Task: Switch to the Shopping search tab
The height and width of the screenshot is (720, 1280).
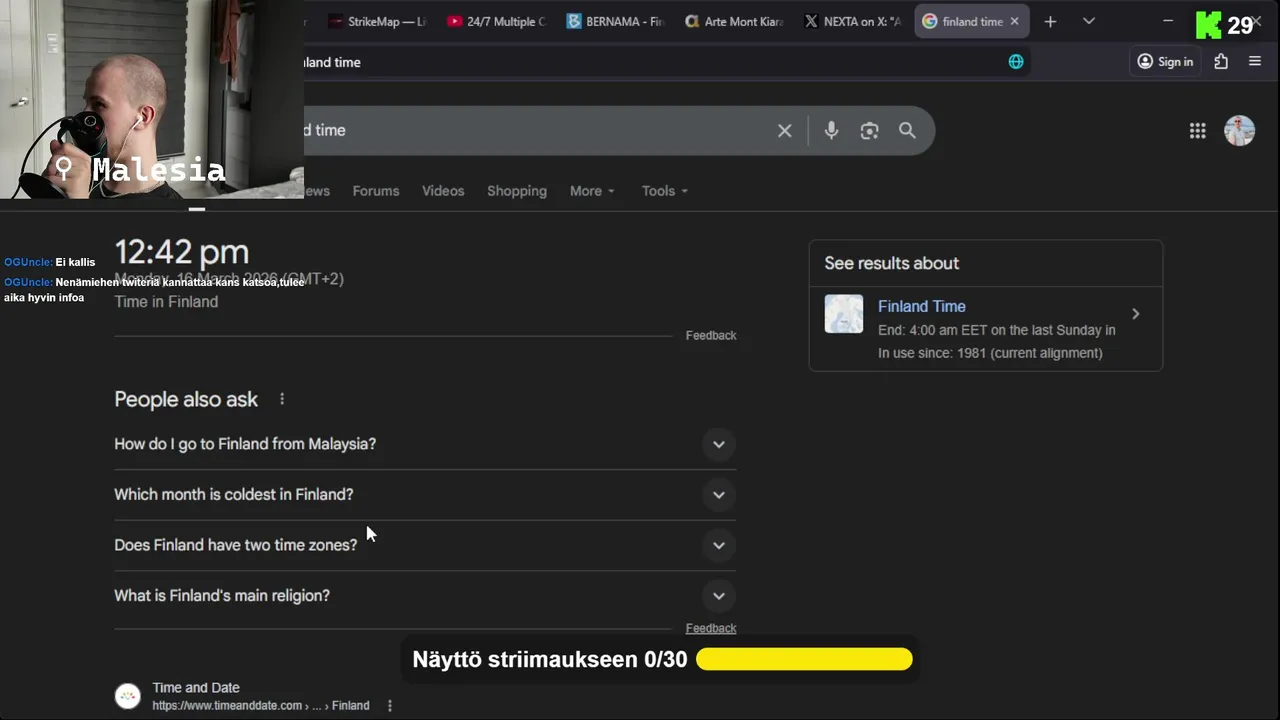Action: pos(517,191)
